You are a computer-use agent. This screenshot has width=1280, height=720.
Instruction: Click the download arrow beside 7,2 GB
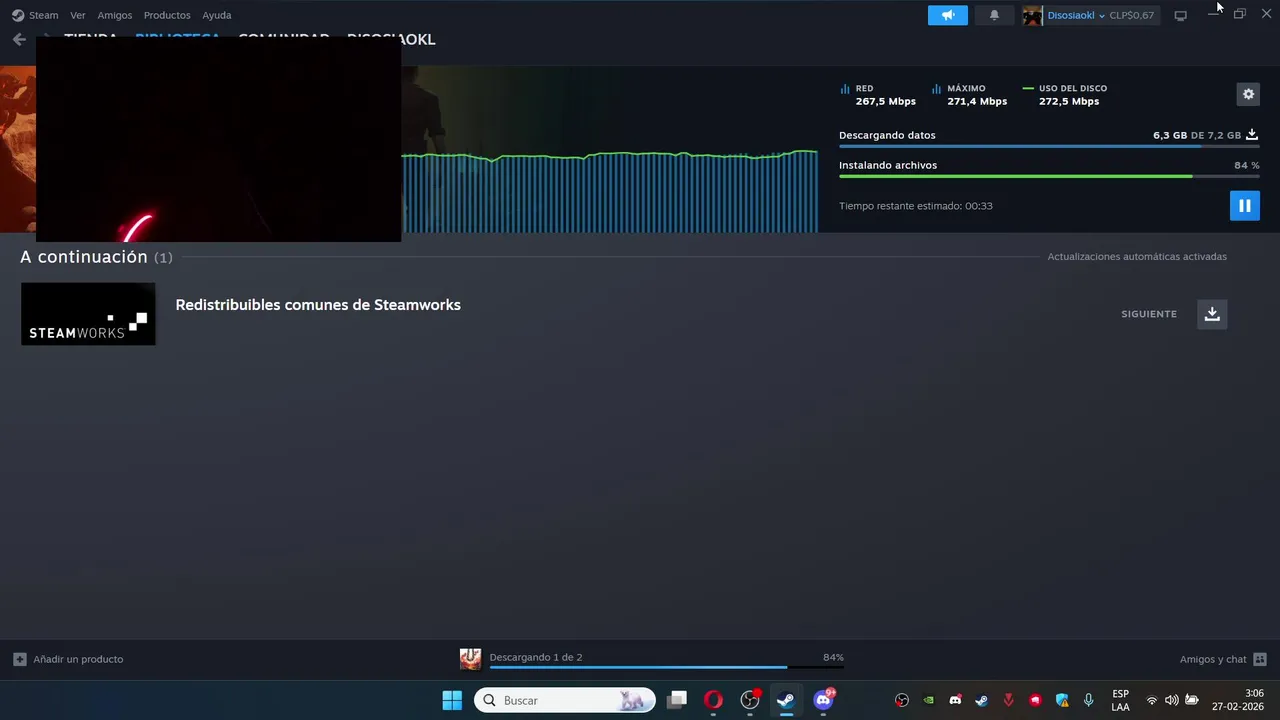coord(1252,135)
